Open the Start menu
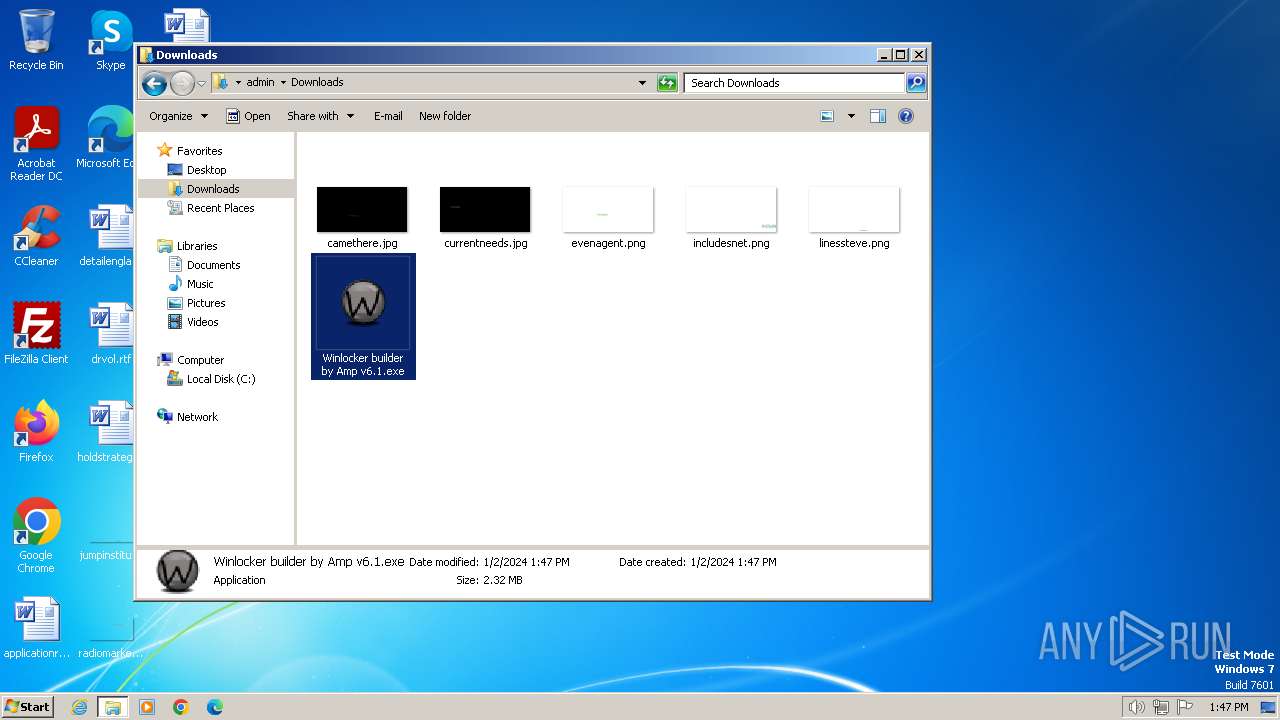 pos(28,706)
